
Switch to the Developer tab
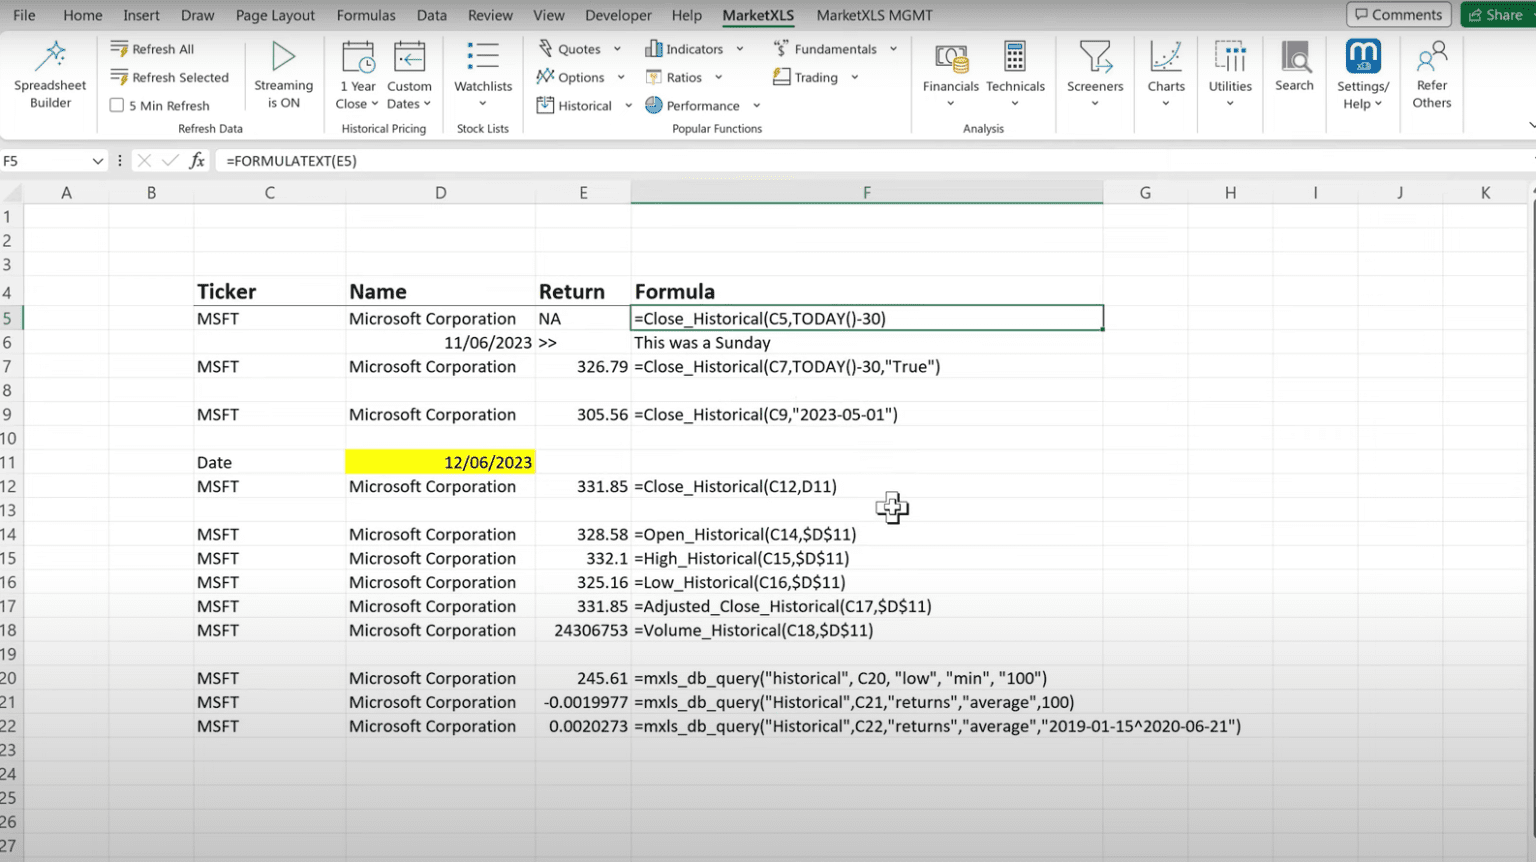(618, 15)
